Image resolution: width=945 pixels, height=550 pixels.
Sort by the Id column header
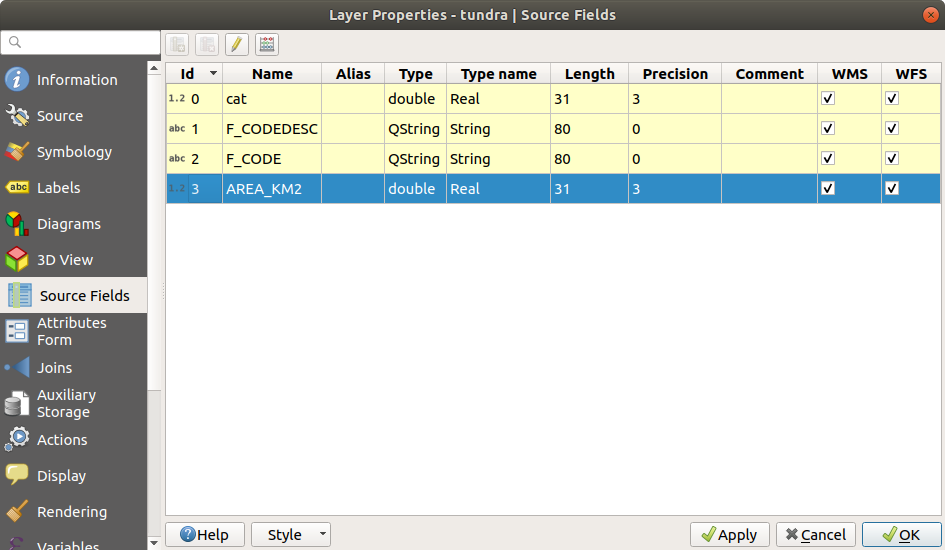(x=194, y=73)
